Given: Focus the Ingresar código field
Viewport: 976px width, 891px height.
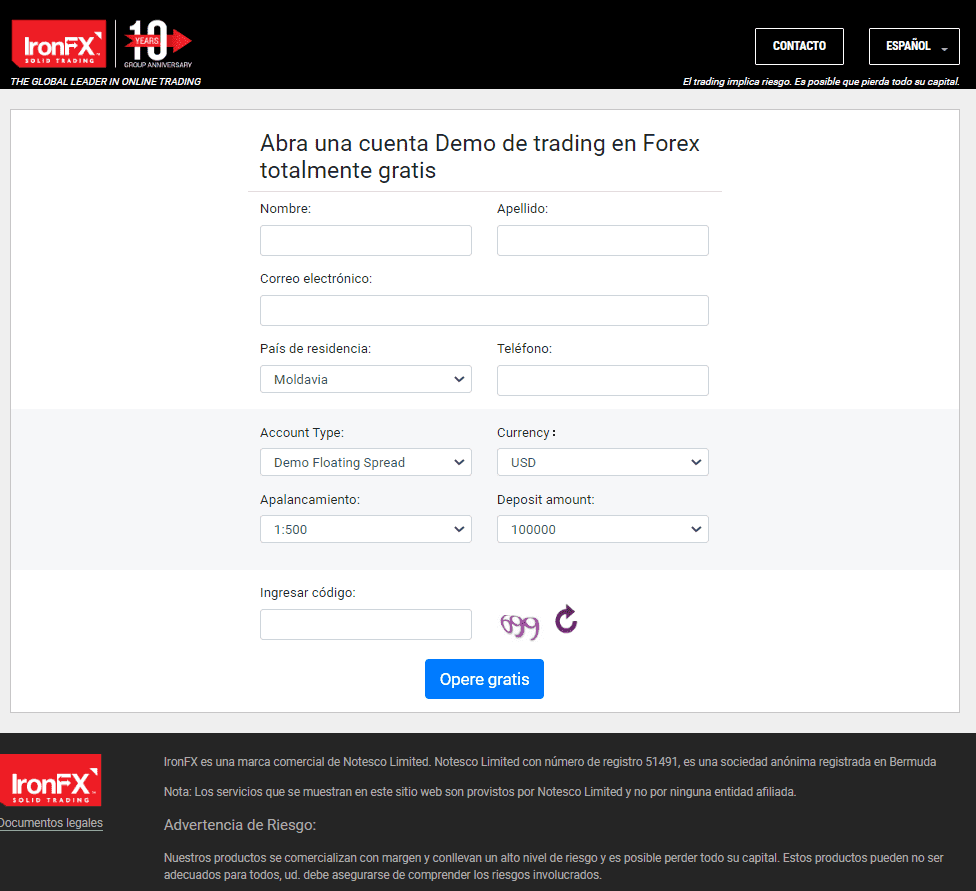Looking at the screenshot, I should [x=365, y=624].
